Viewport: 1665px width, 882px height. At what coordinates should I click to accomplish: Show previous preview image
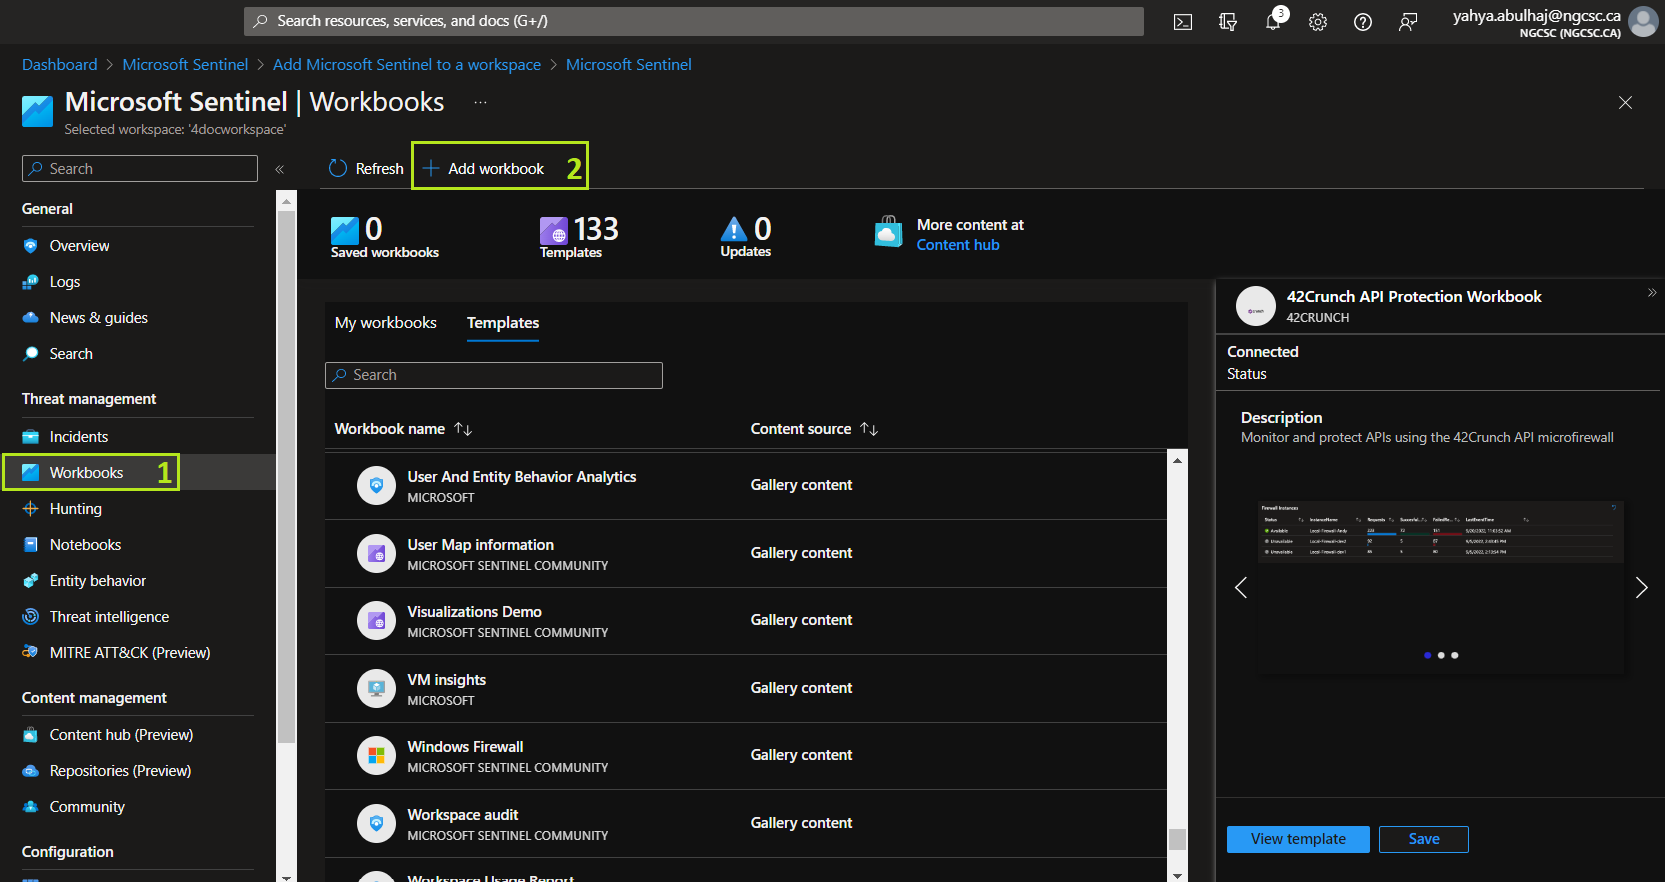[1241, 588]
